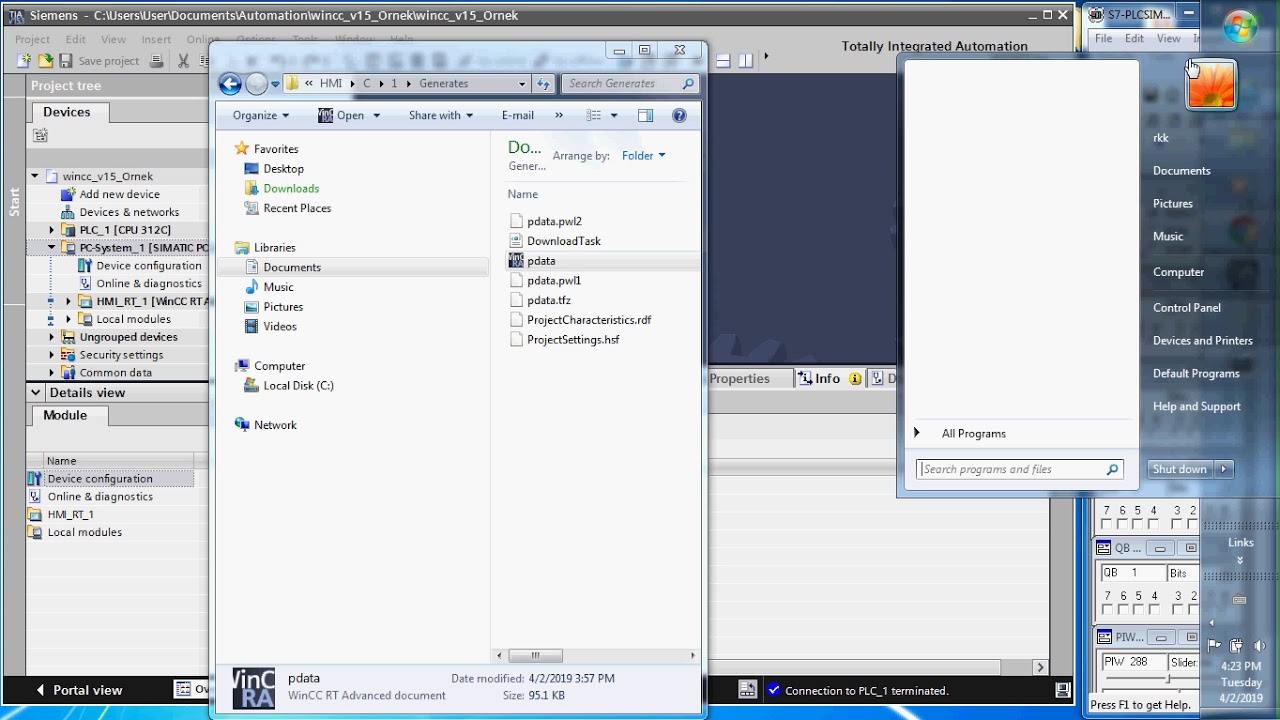Click the Cut scissors icon in TIA toolbar

click(x=183, y=61)
